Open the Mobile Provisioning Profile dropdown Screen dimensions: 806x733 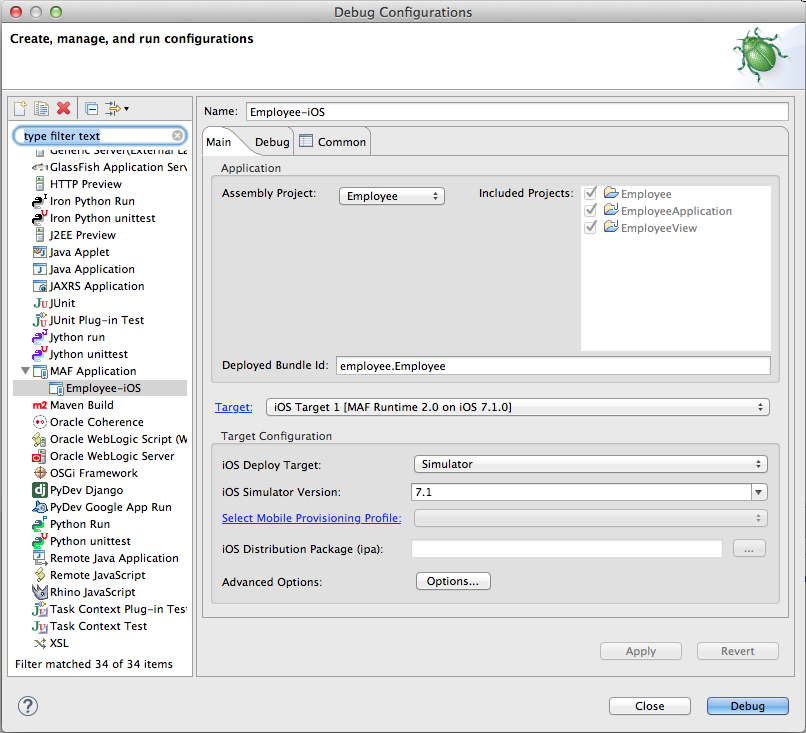pos(591,518)
